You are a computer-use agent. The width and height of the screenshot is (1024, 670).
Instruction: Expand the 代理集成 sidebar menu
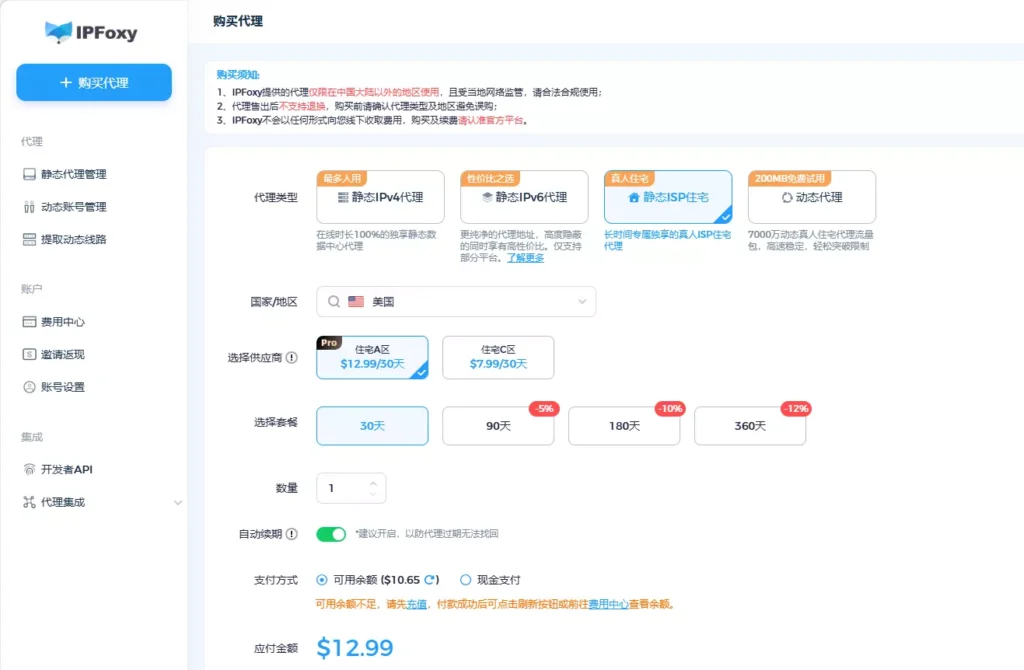pyautogui.click(x=178, y=502)
